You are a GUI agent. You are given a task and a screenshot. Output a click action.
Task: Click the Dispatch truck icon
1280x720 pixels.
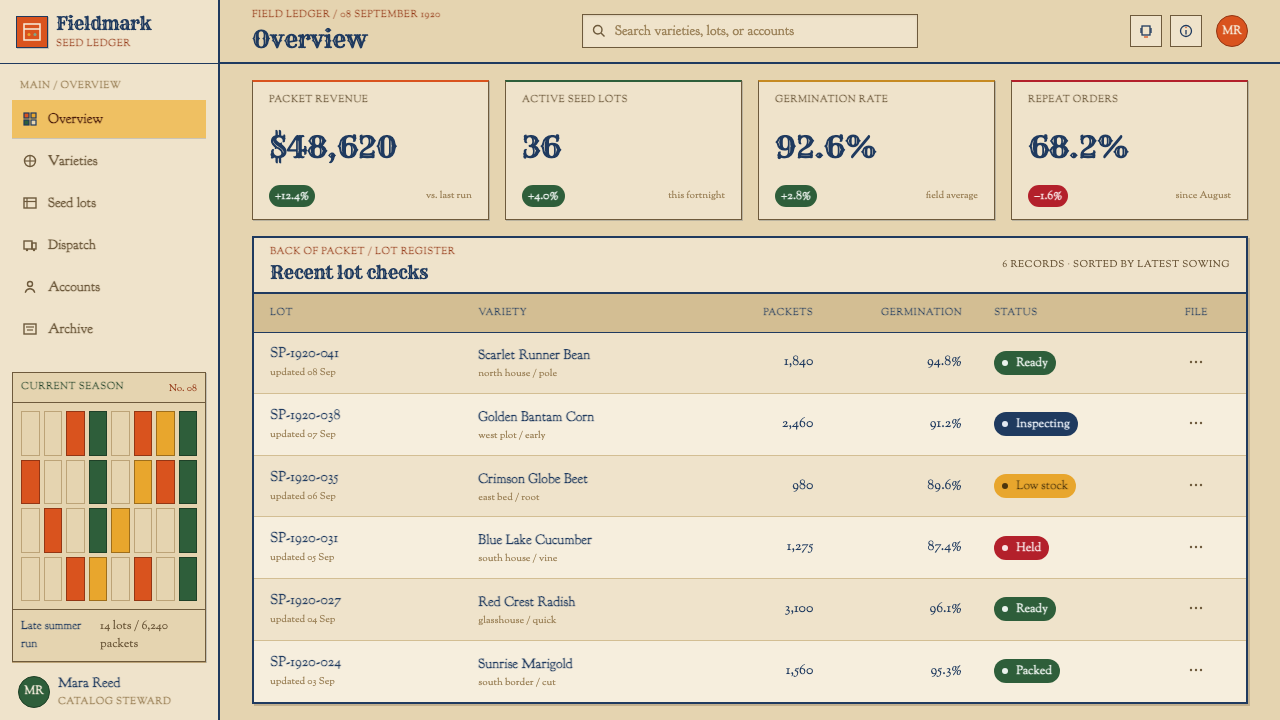point(30,245)
